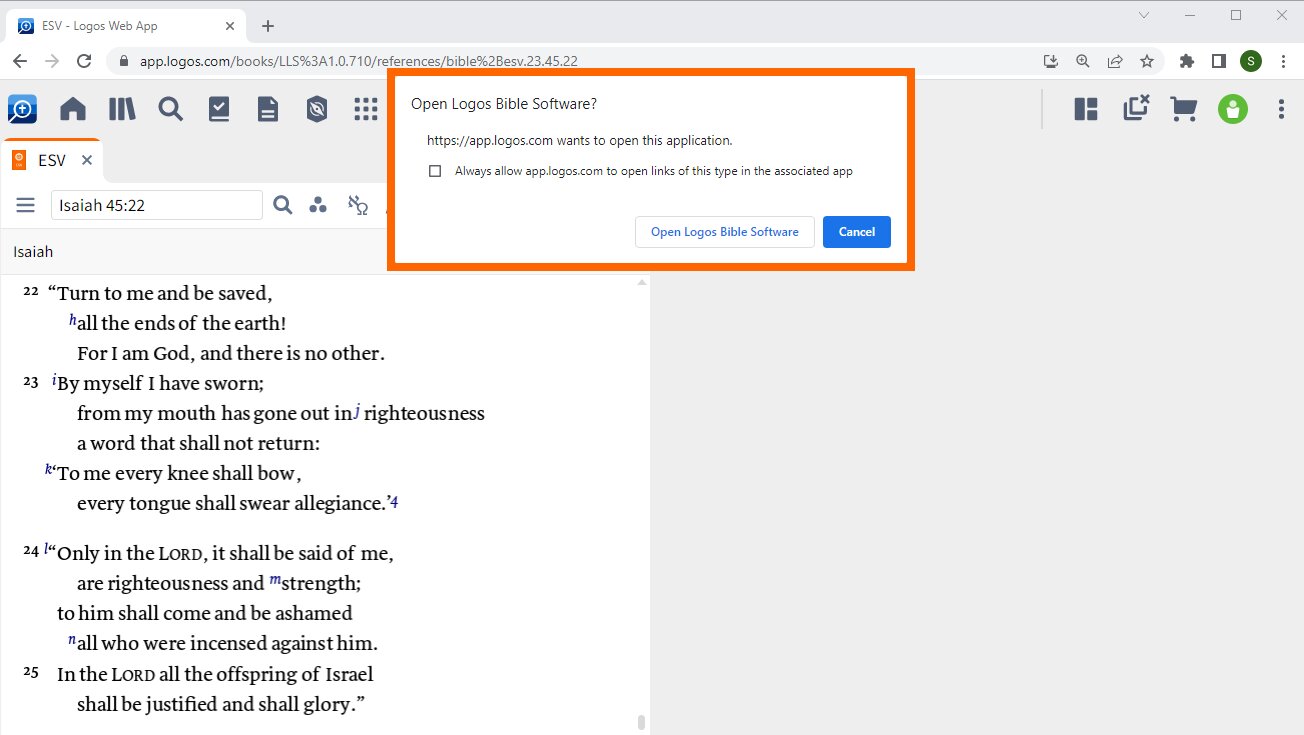Open the Documents page icon
1304x735 pixels.
coord(268,109)
